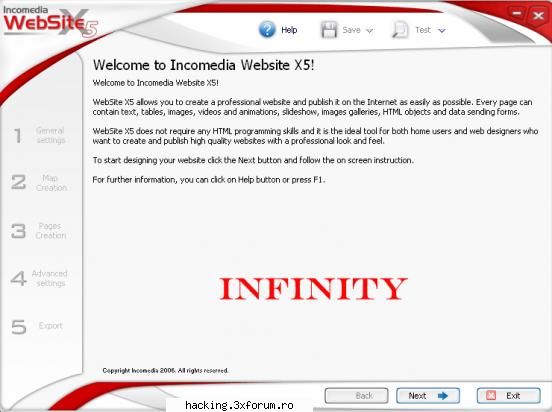
Task: Click the 'Copyright Incomedia 2006' notice text
Action: 165,370
